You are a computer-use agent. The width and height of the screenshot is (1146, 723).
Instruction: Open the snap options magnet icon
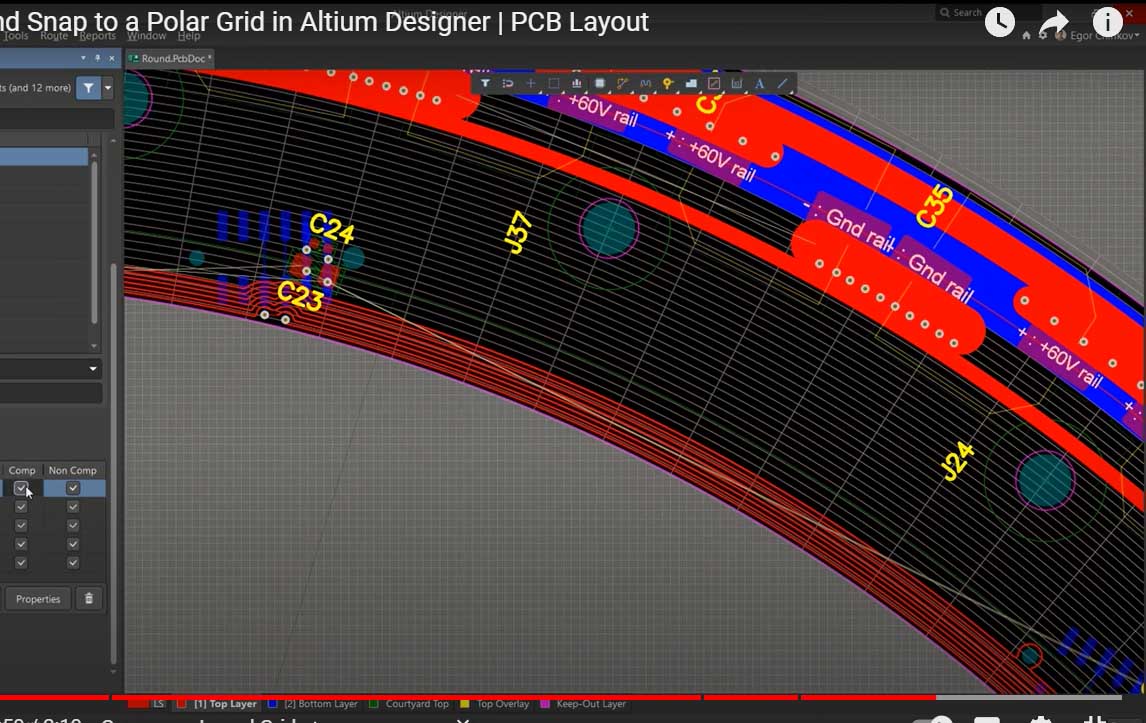508,84
